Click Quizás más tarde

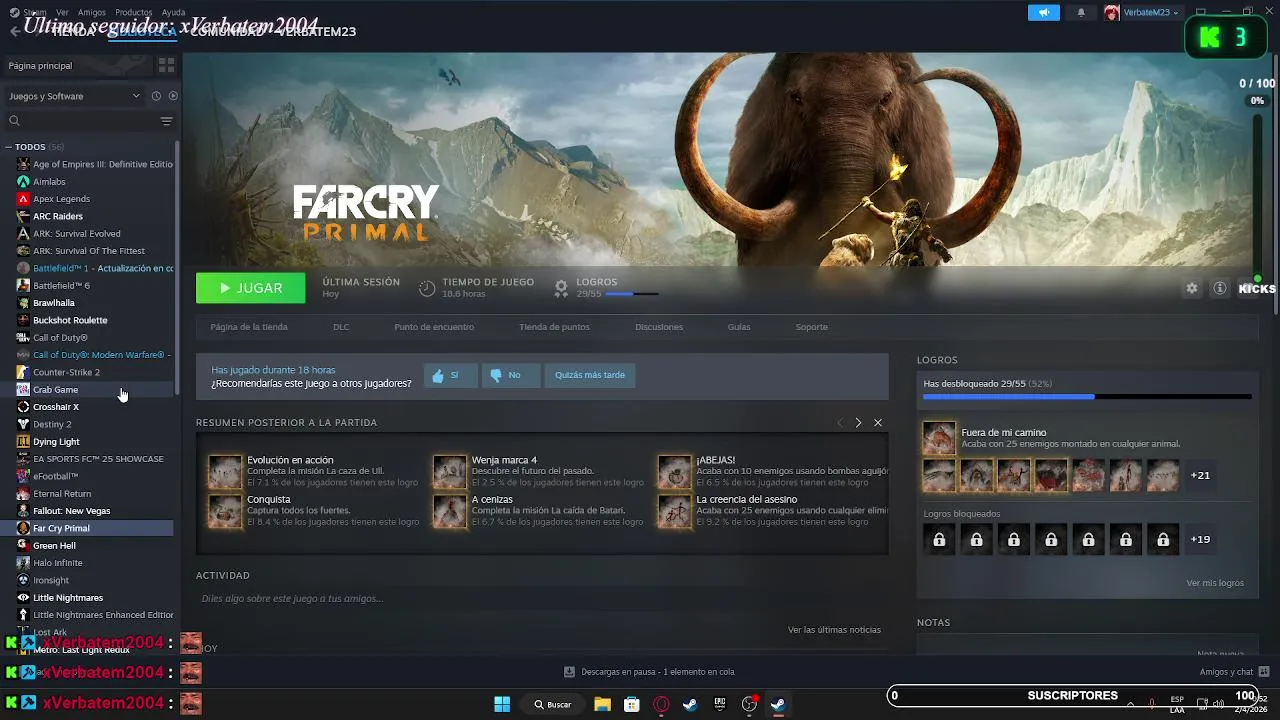(590, 375)
